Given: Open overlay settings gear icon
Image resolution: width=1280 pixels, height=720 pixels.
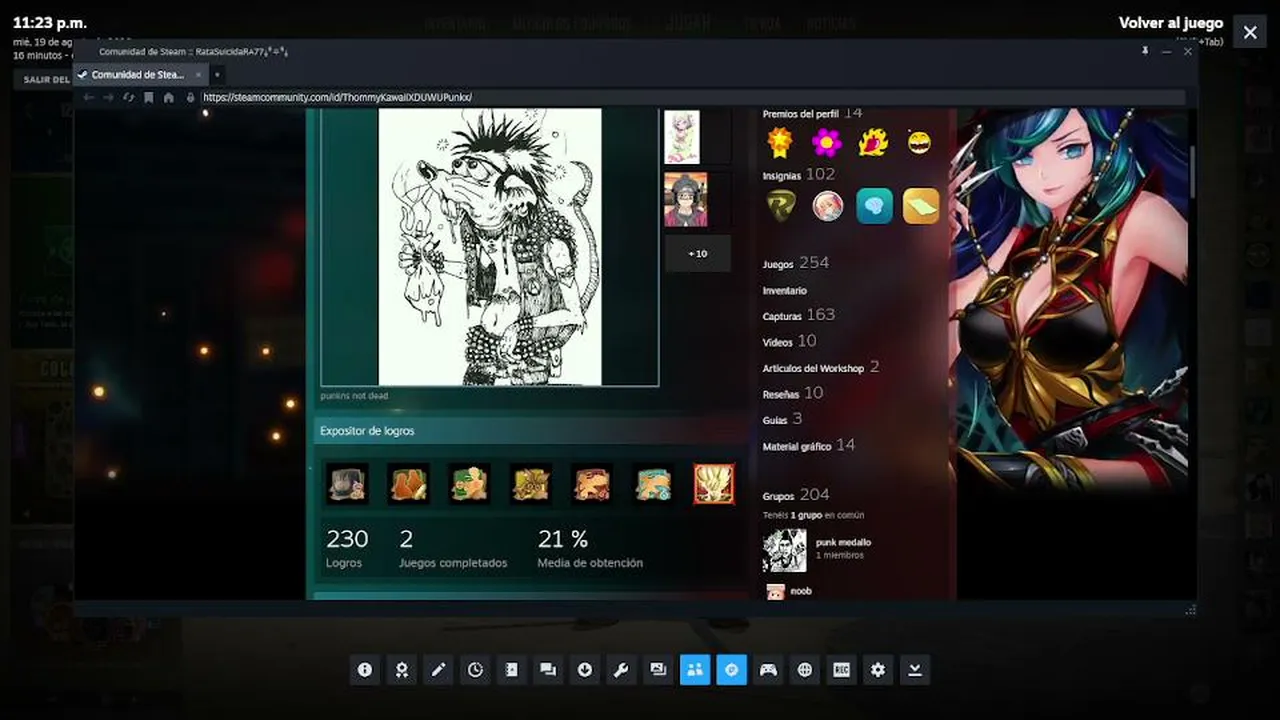Looking at the screenshot, I should click(878, 670).
